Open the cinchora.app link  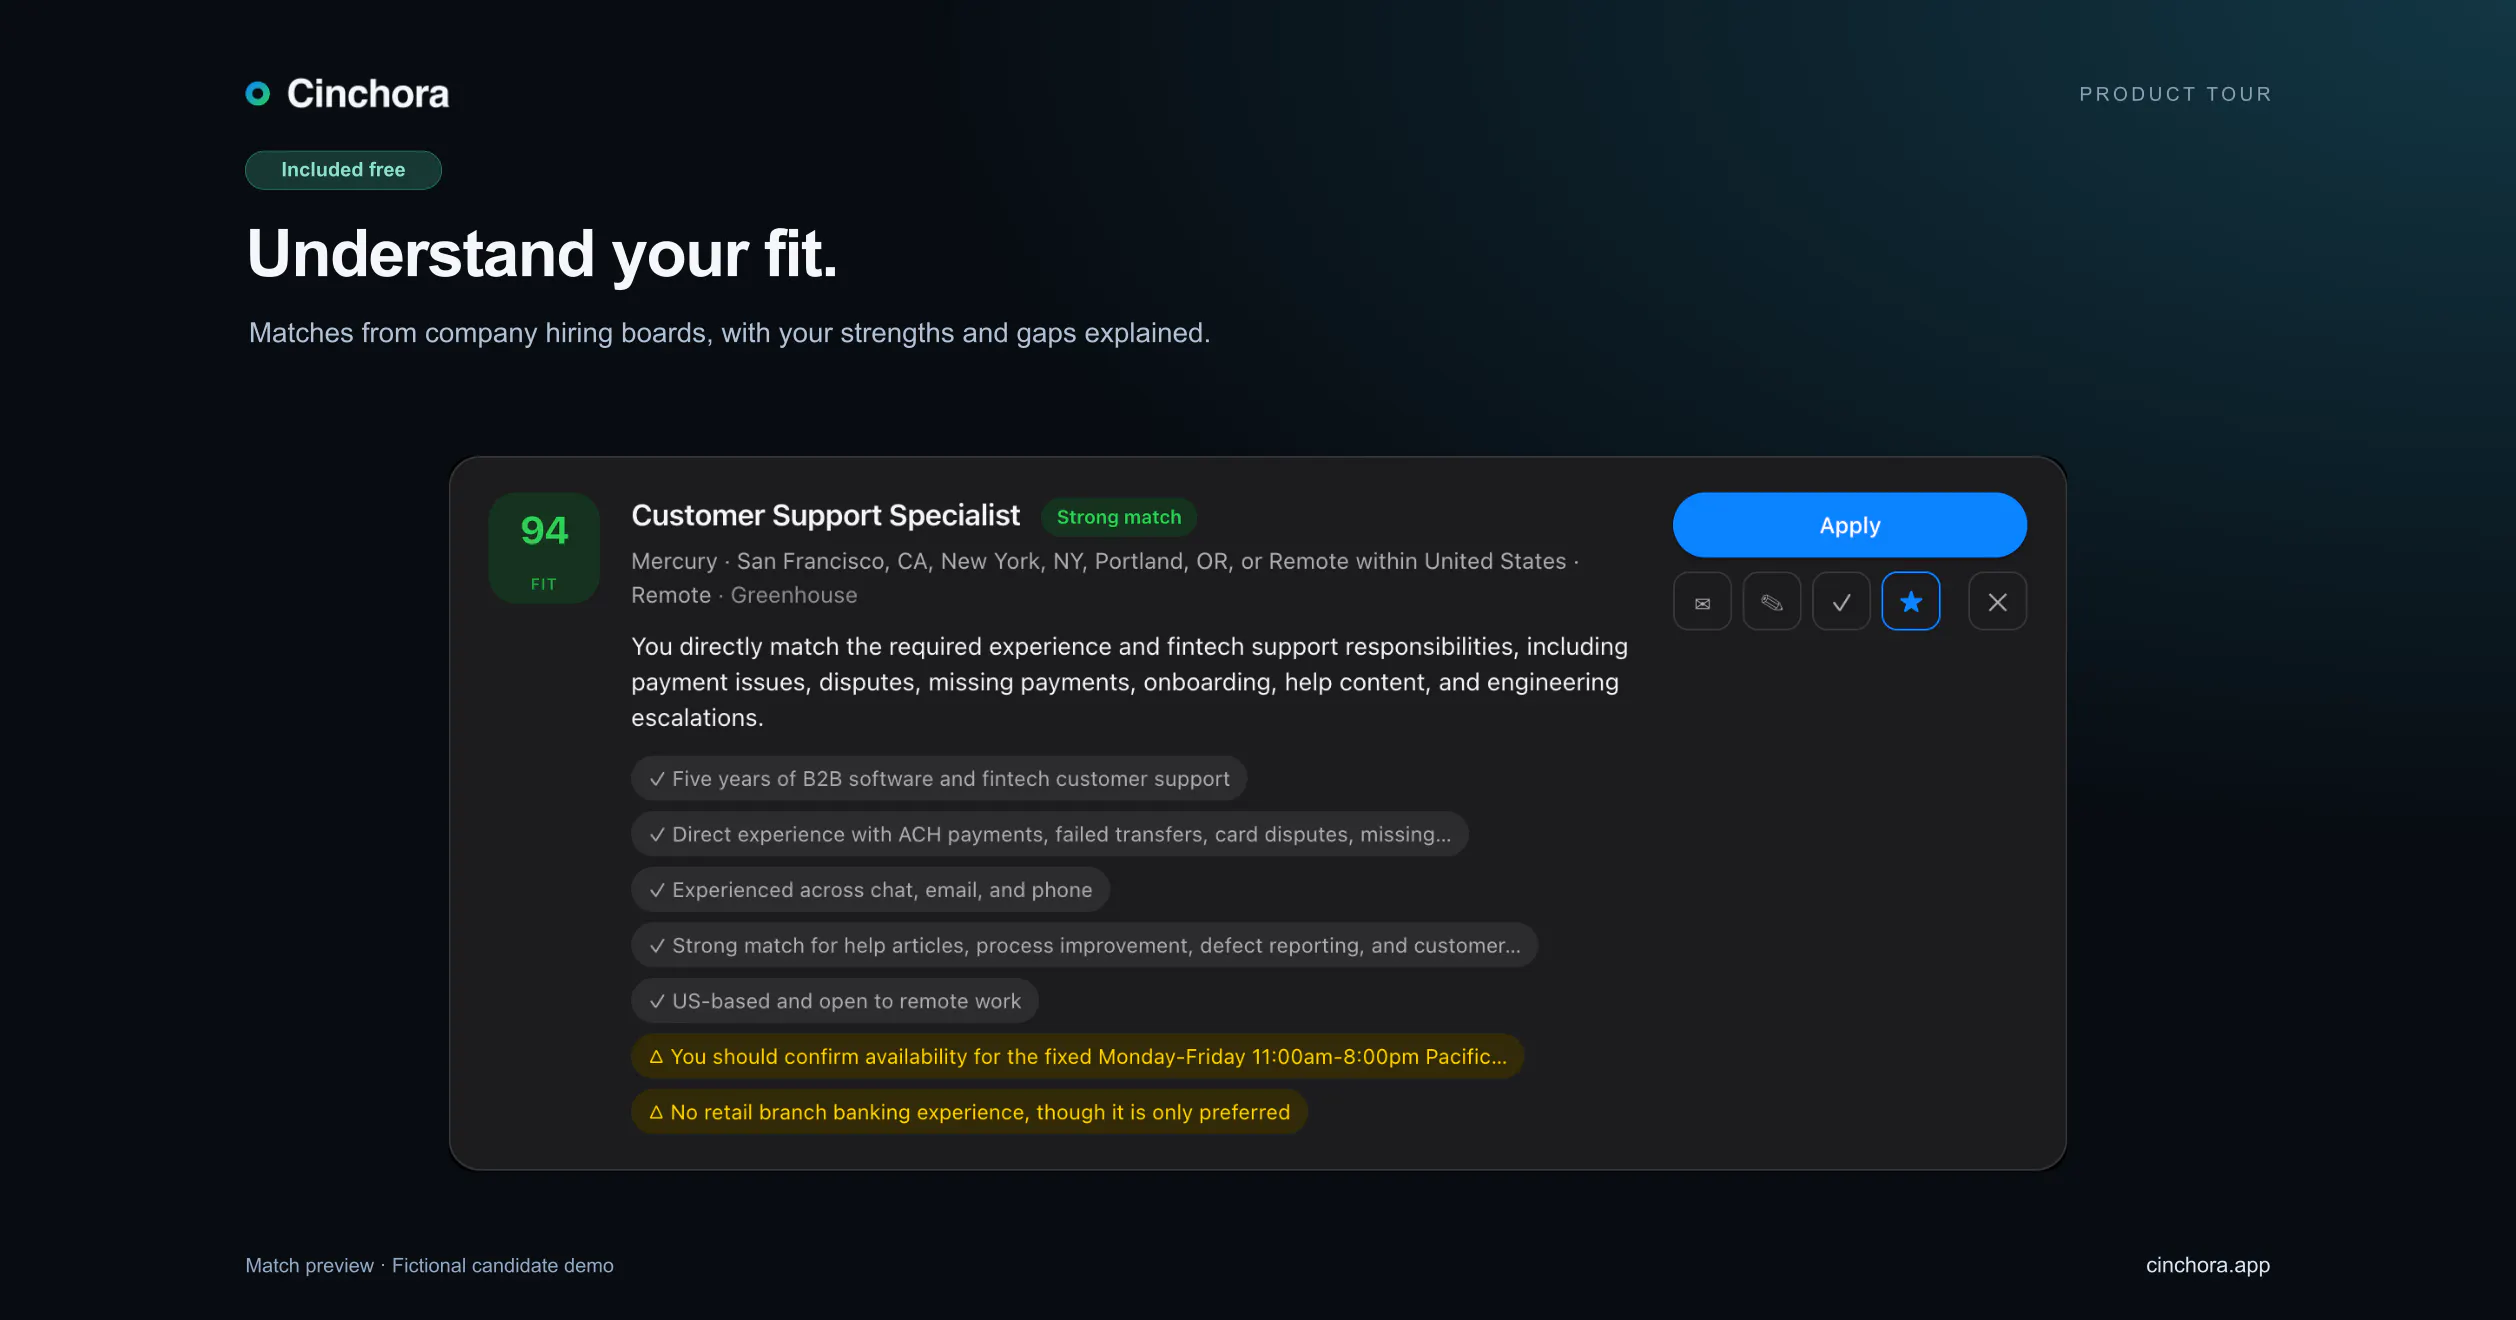(x=2207, y=1265)
